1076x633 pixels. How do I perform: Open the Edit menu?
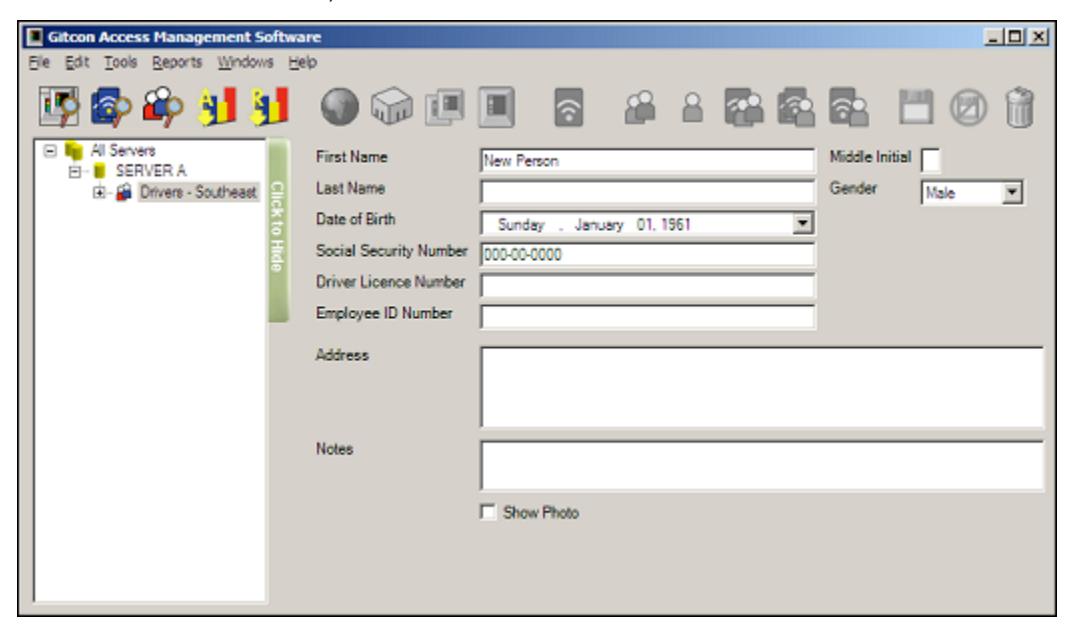tap(77, 62)
